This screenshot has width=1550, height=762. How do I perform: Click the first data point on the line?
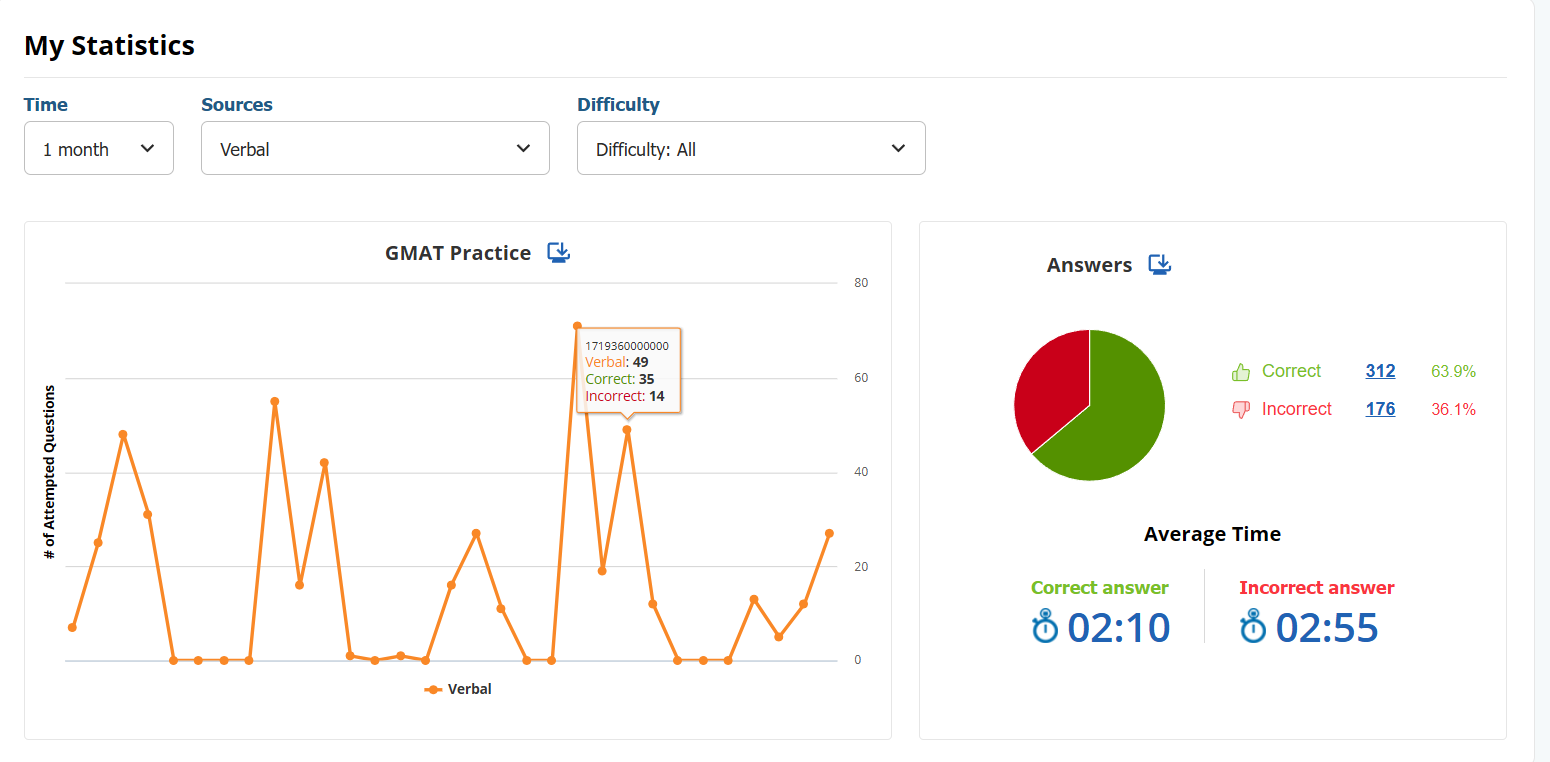pos(72,627)
